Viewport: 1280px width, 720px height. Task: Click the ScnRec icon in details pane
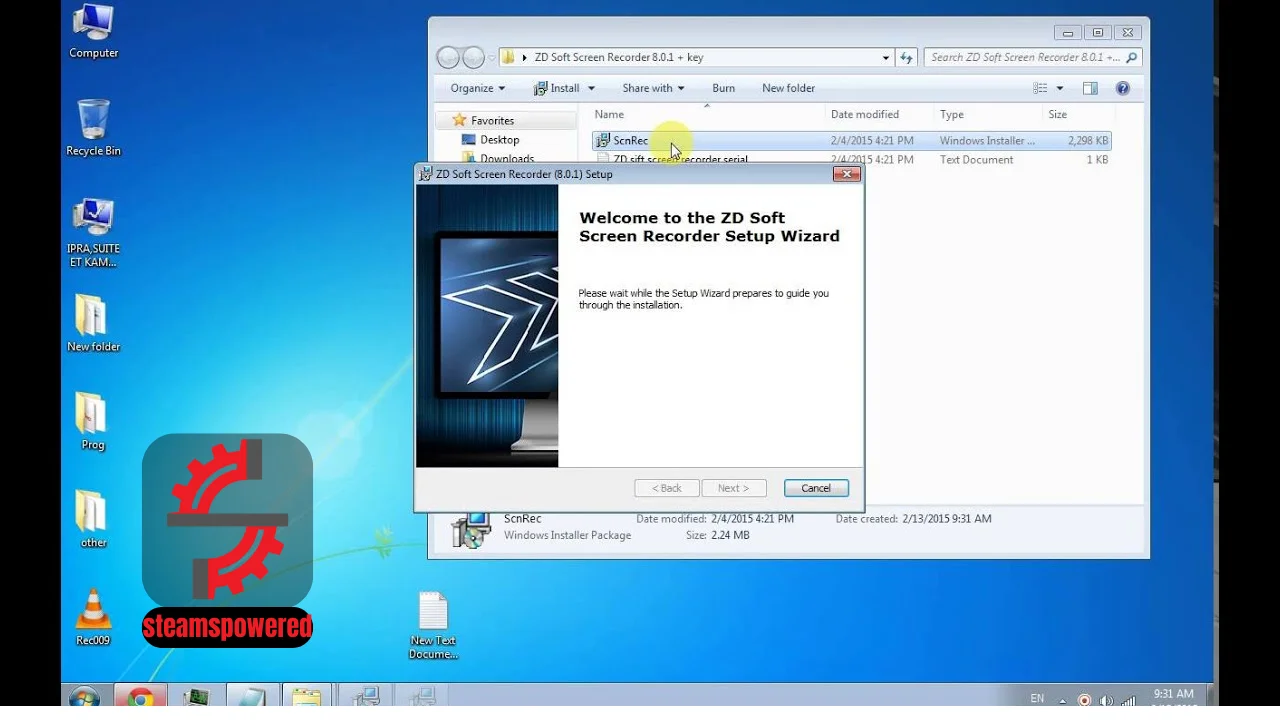(470, 529)
